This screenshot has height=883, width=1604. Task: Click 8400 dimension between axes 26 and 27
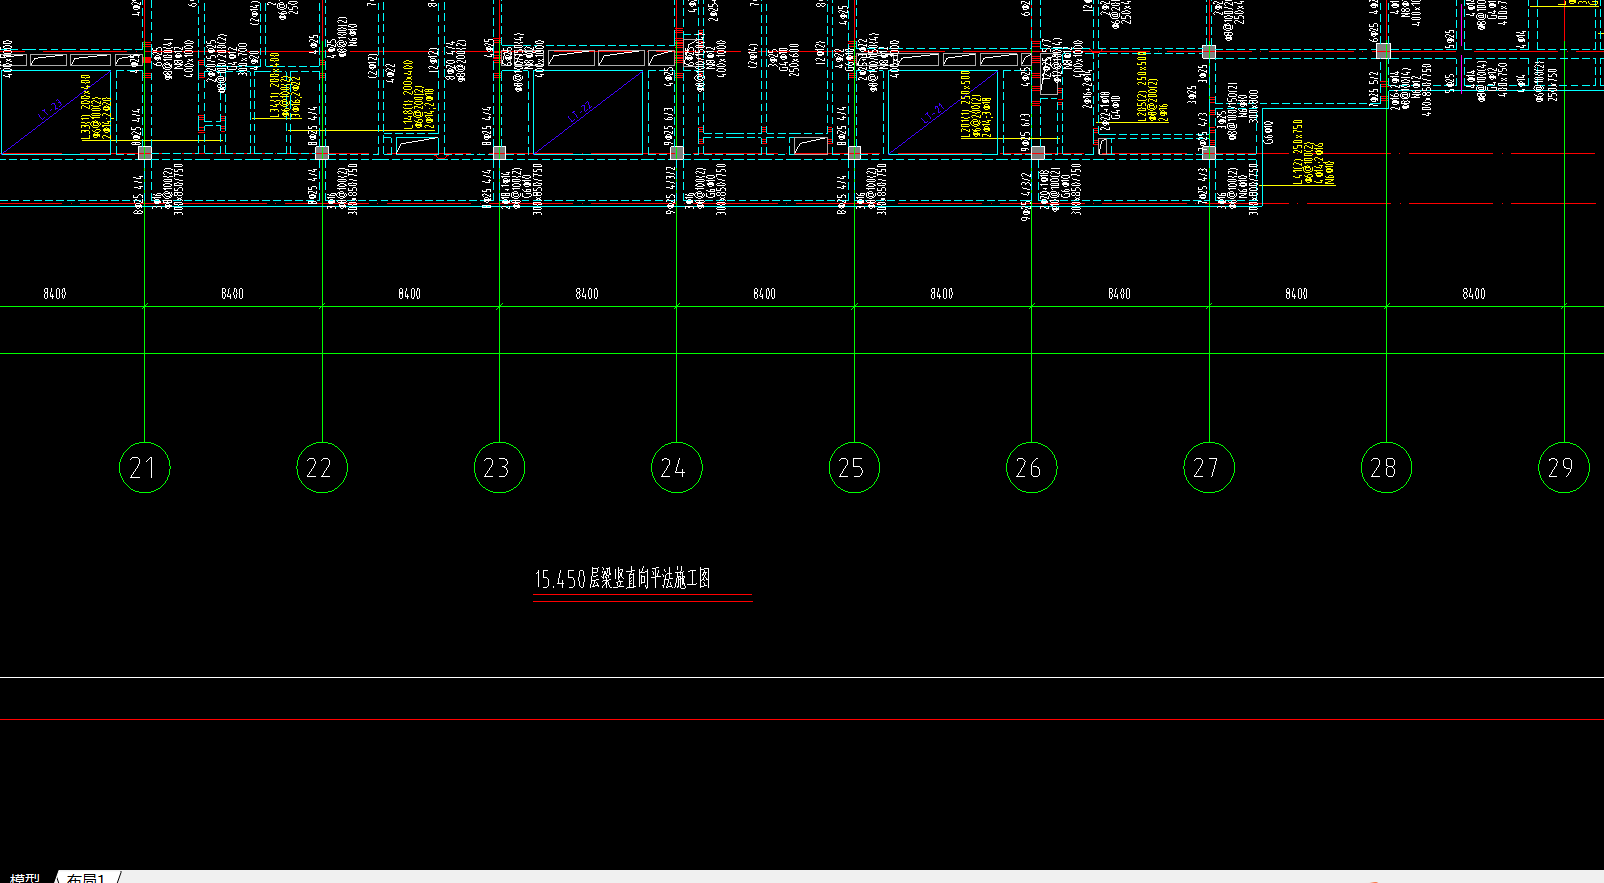[1119, 294]
